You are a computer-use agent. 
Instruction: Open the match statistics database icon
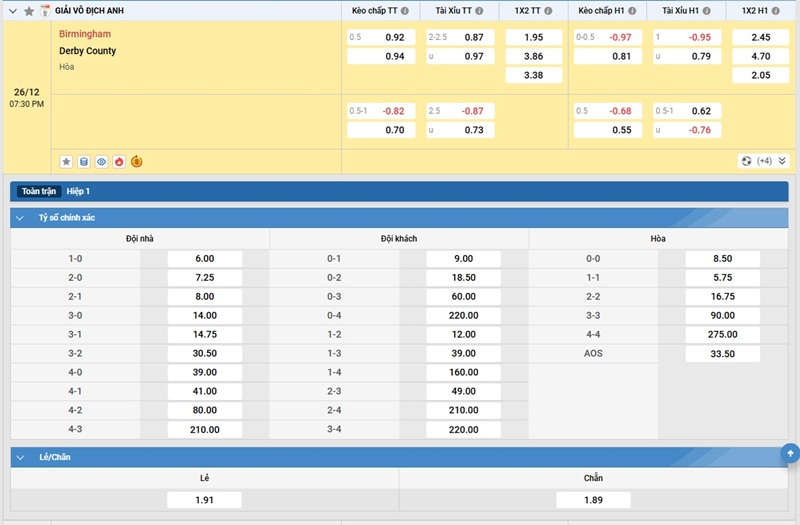tap(84, 162)
